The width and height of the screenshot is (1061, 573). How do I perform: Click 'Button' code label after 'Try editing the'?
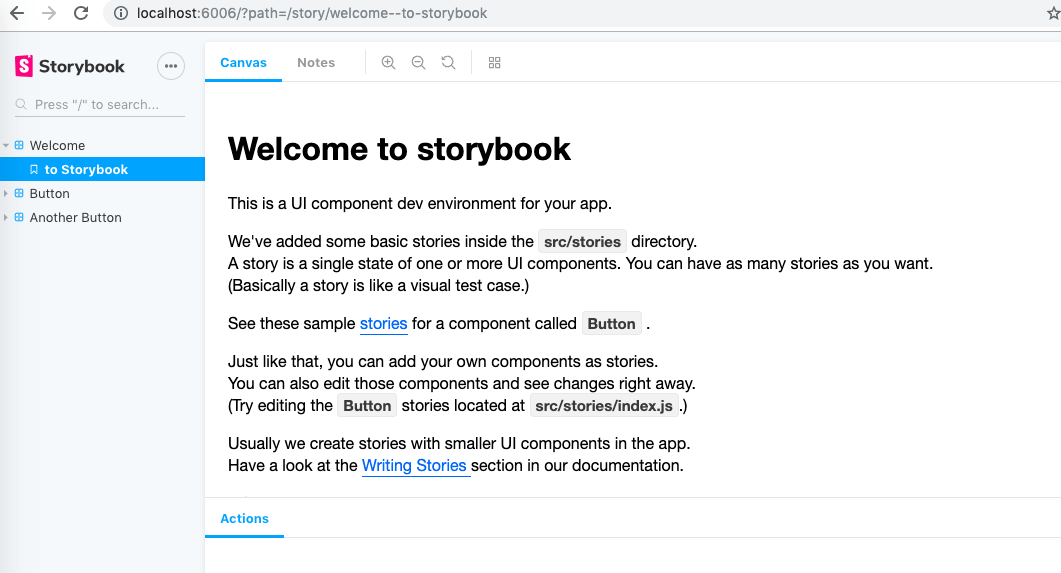pyautogui.click(x=367, y=406)
